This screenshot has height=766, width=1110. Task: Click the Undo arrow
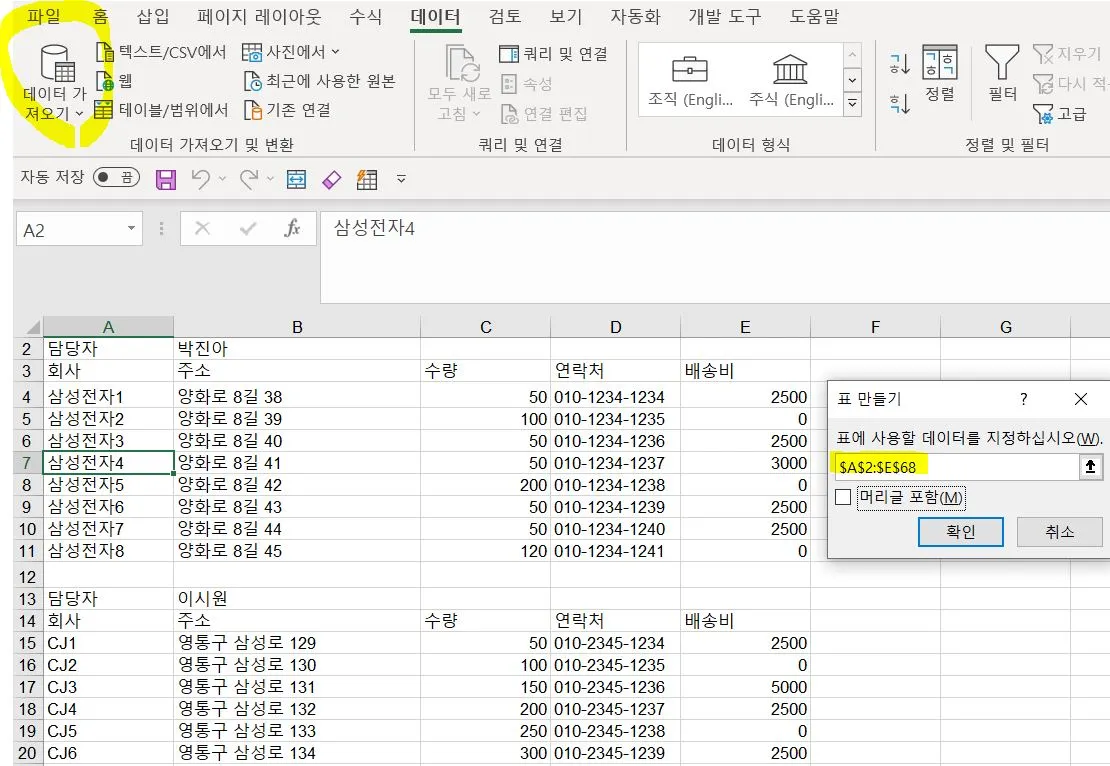(x=201, y=179)
